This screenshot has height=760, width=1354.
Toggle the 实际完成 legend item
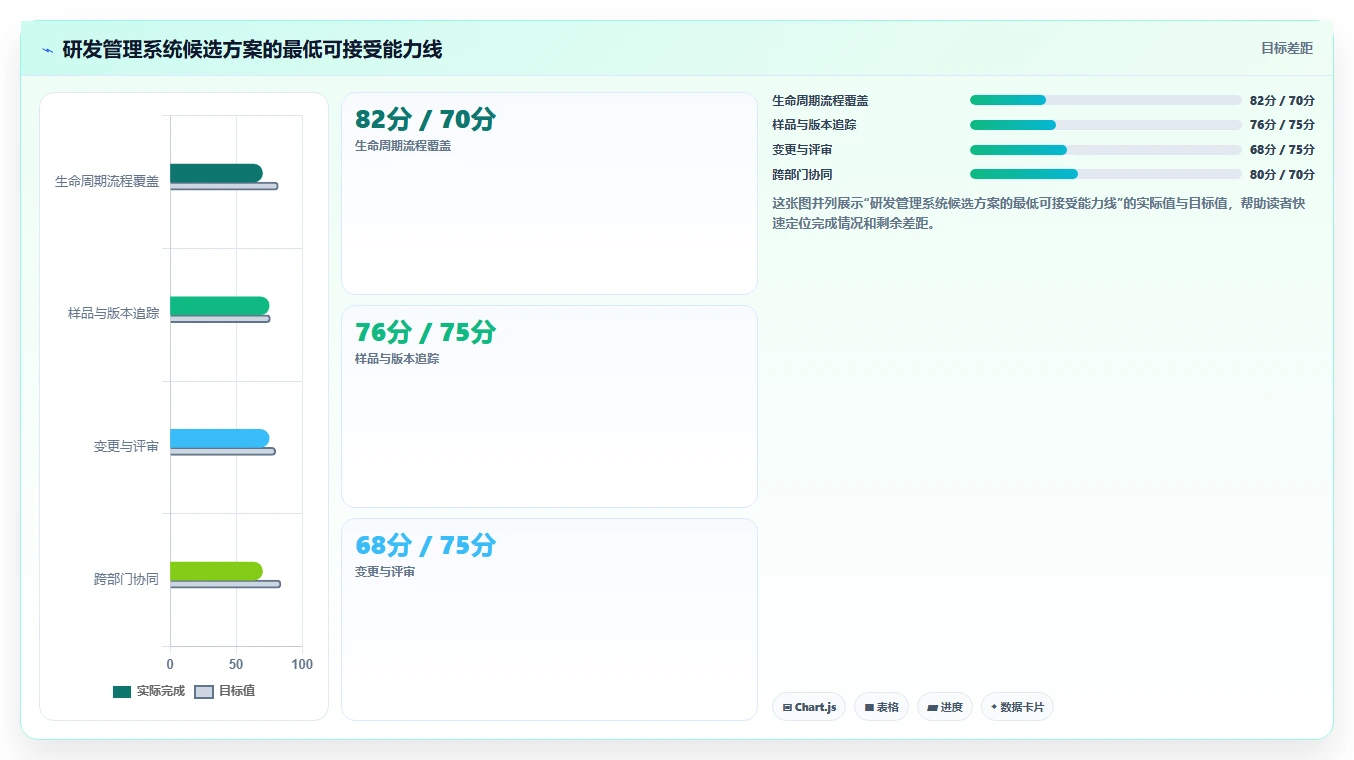(x=149, y=691)
